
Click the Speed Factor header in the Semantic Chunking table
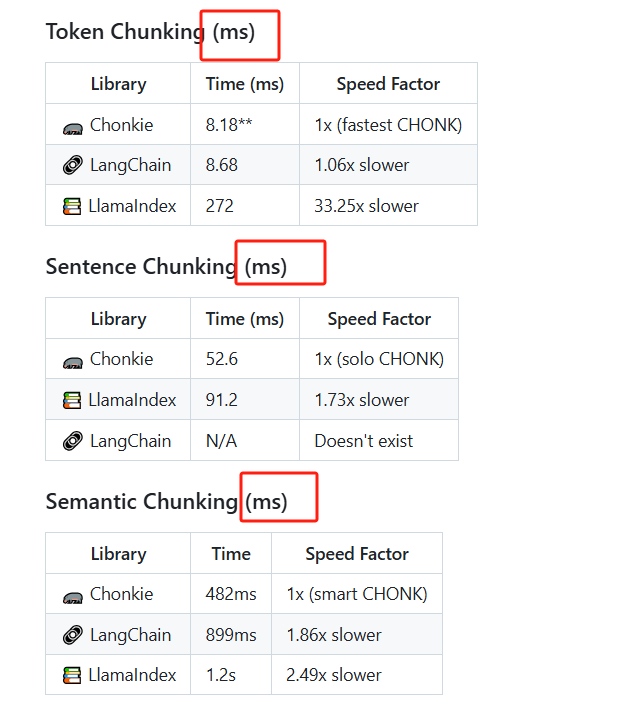[357, 554]
